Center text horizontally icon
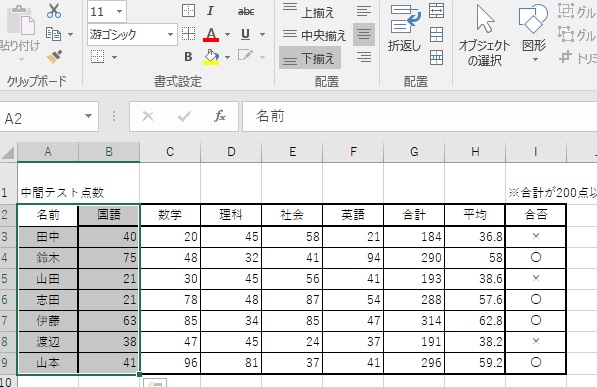Viewport: 597px width, 387px height. point(364,34)
